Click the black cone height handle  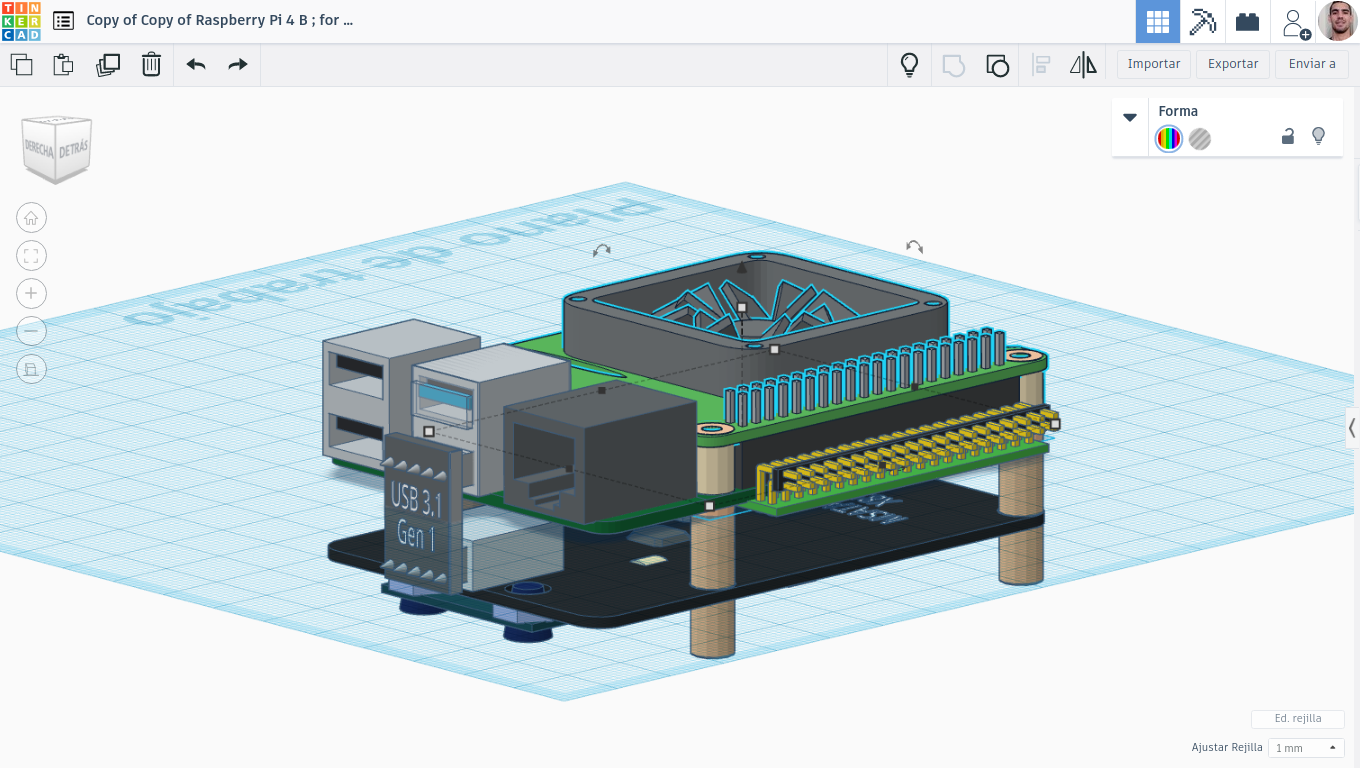tap(741, 268)
